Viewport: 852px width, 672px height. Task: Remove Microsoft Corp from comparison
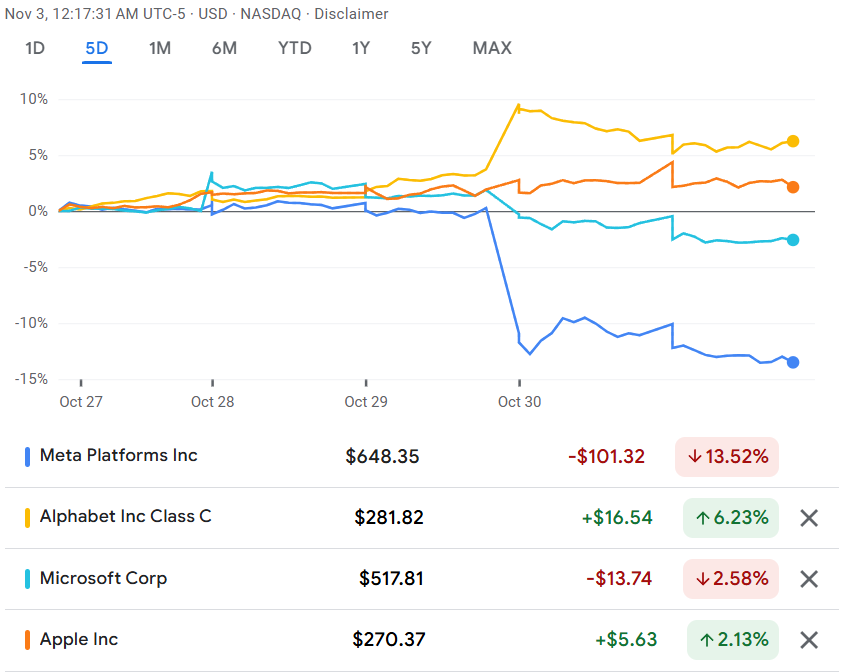(x=809, y=579)
